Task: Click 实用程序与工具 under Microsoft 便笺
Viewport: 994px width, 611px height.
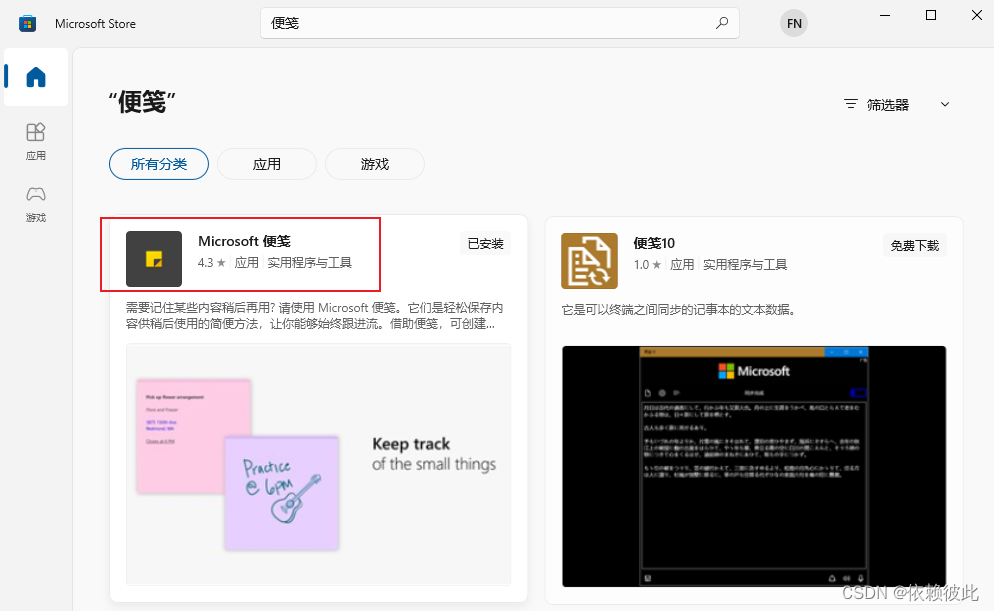Action: pos(309,262)
